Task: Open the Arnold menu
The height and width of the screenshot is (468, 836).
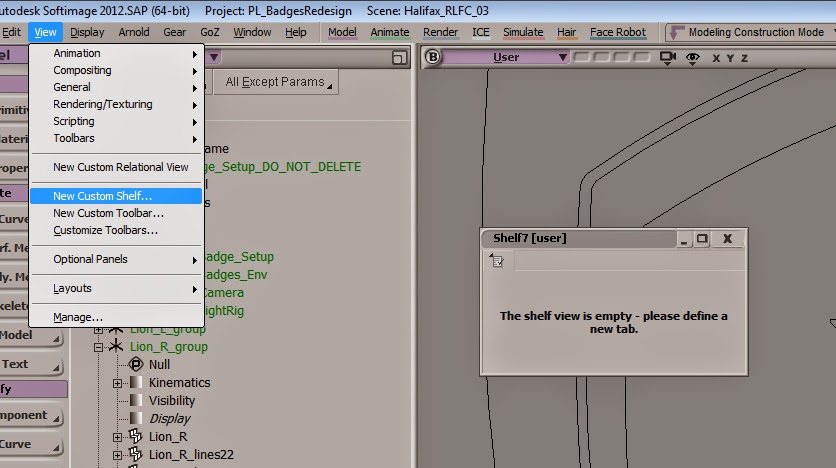Action: (134, 33)
